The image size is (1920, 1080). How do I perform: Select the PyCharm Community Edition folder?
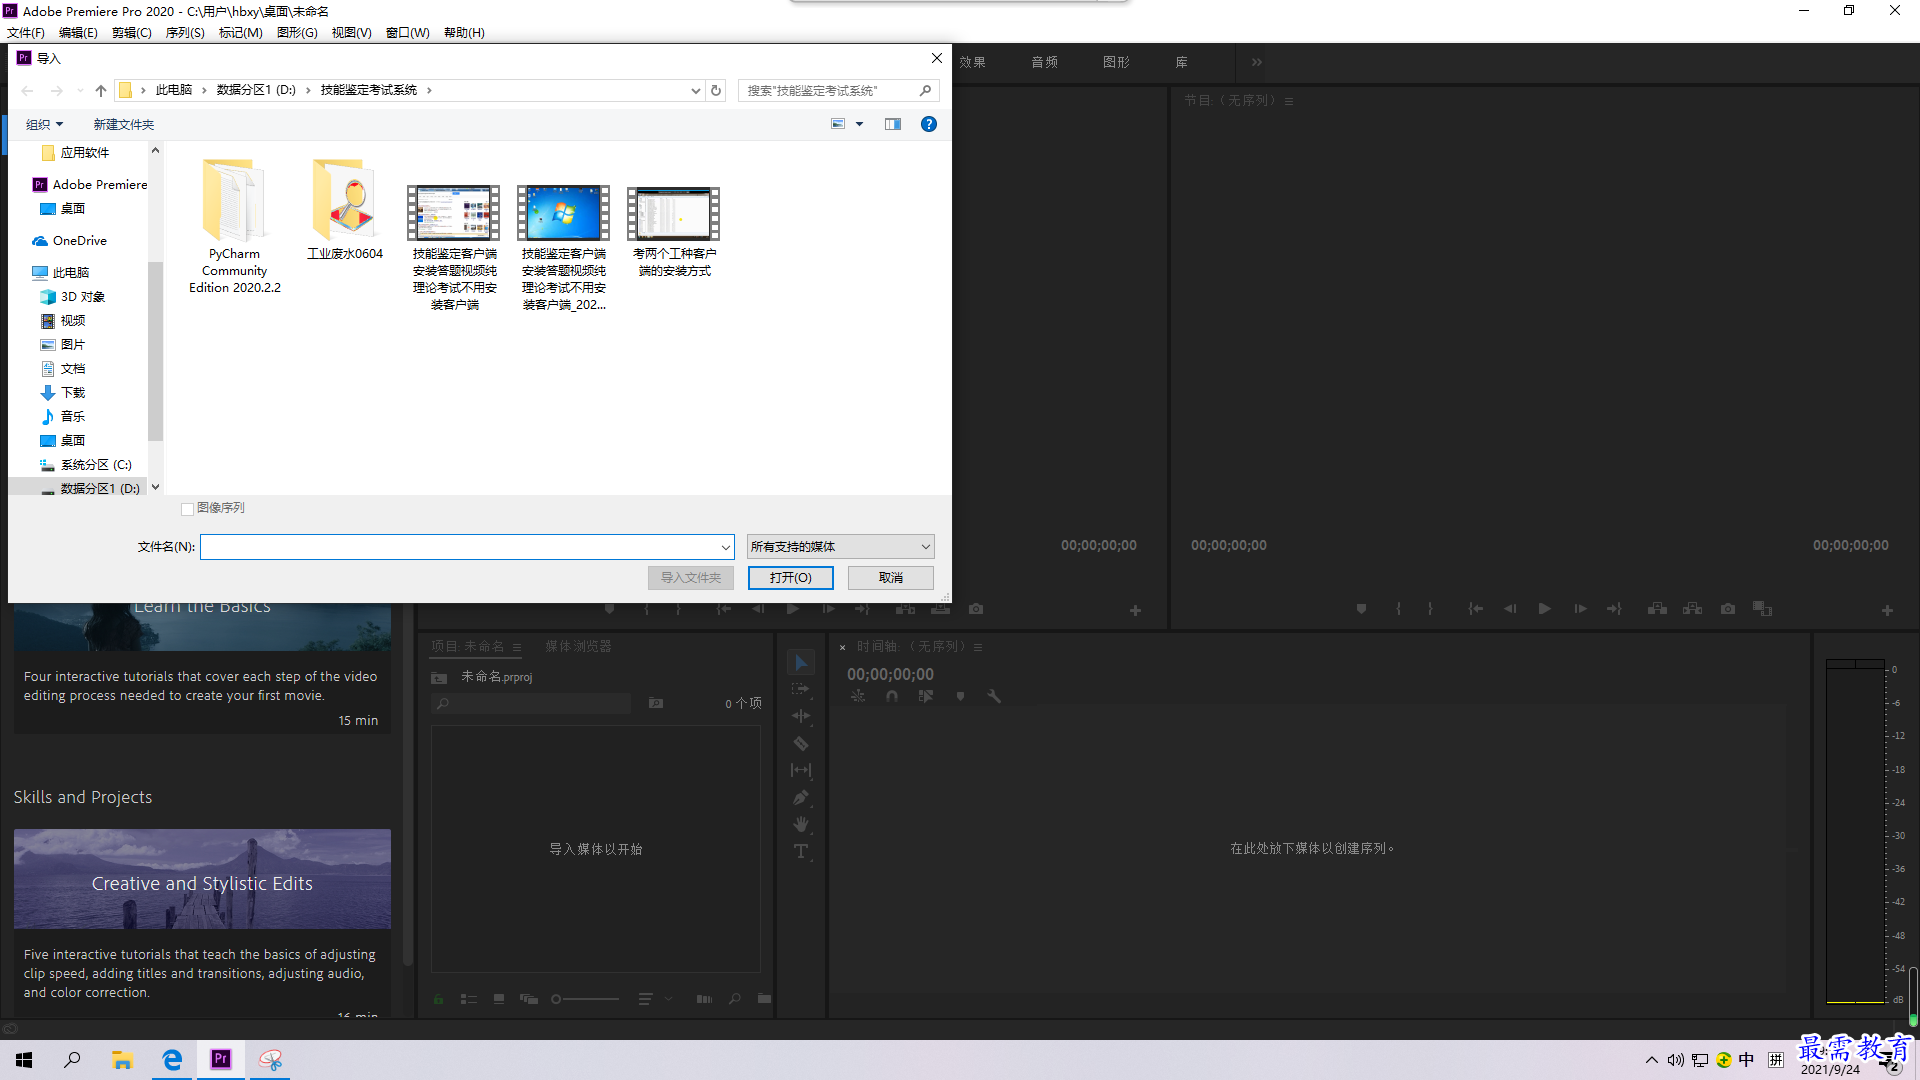point(235,227)
